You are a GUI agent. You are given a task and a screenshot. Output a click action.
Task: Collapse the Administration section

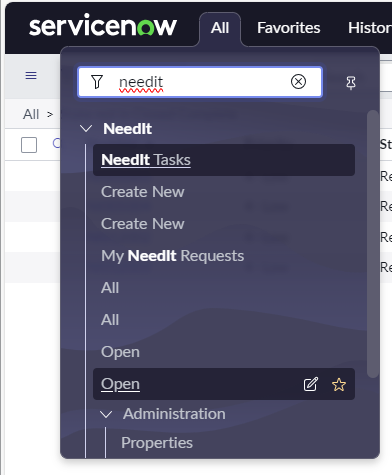106,414
